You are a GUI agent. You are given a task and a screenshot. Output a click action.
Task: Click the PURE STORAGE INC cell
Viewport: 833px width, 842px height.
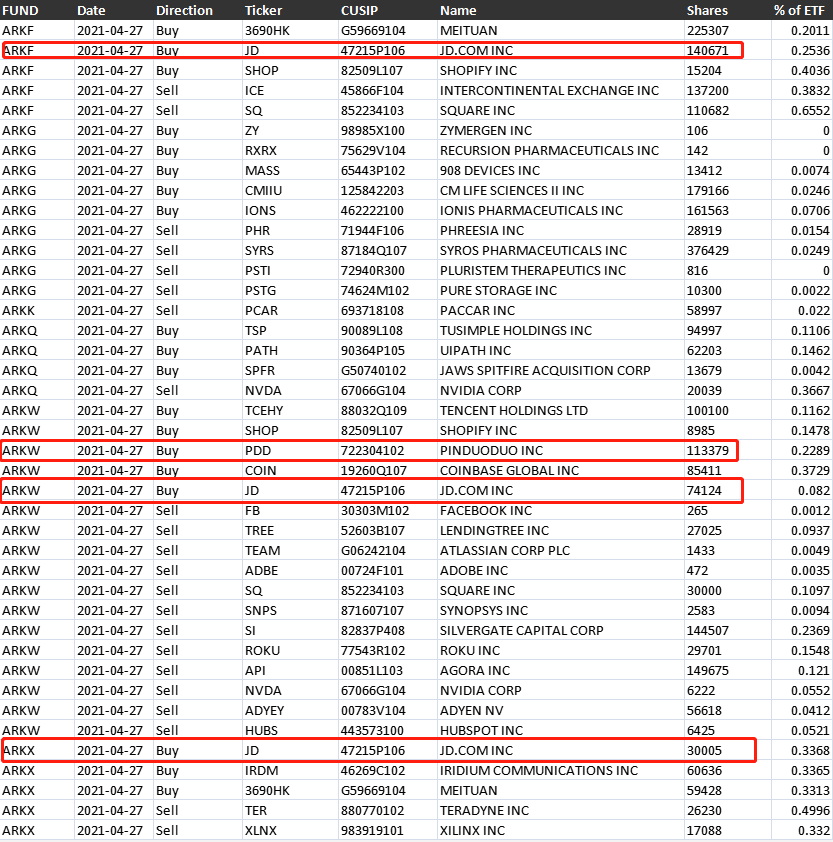498,291
